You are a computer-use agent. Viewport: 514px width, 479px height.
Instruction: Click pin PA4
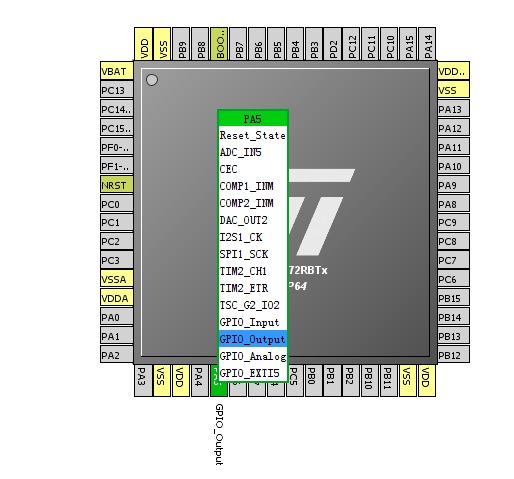pos(200,380)
